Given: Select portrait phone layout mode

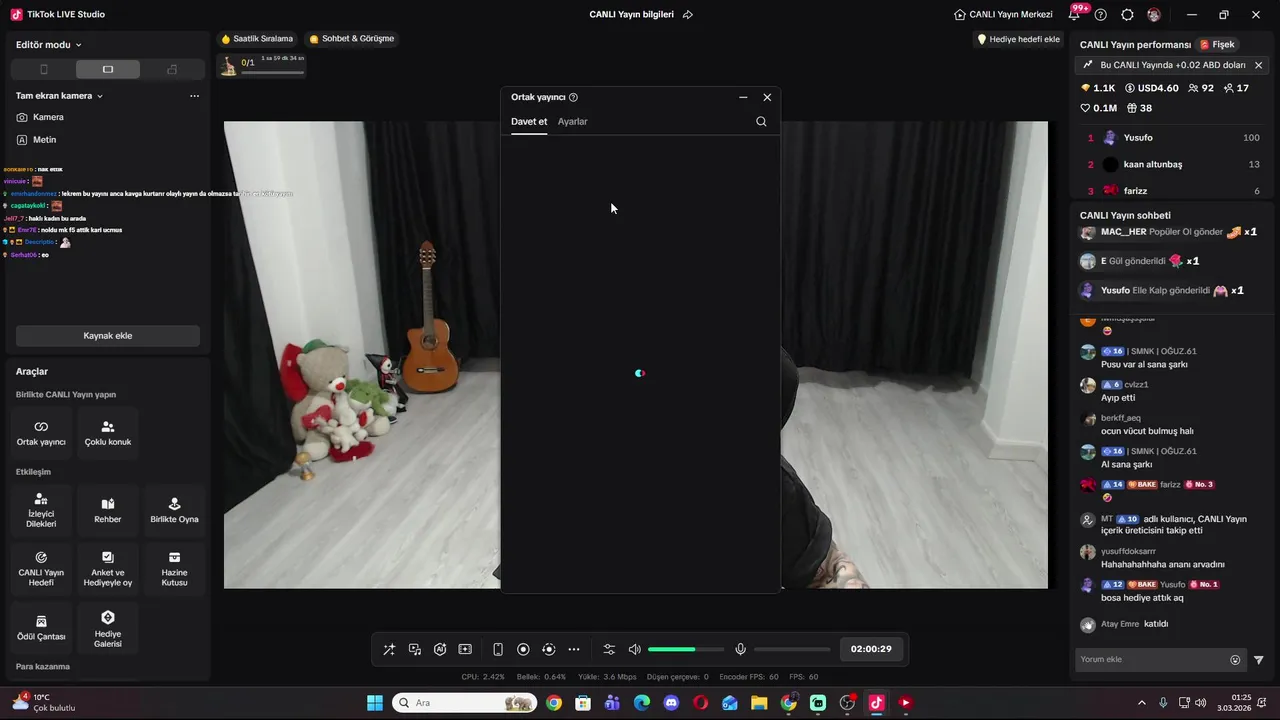Looking at the screenshot, I should [x=43, y=69].
